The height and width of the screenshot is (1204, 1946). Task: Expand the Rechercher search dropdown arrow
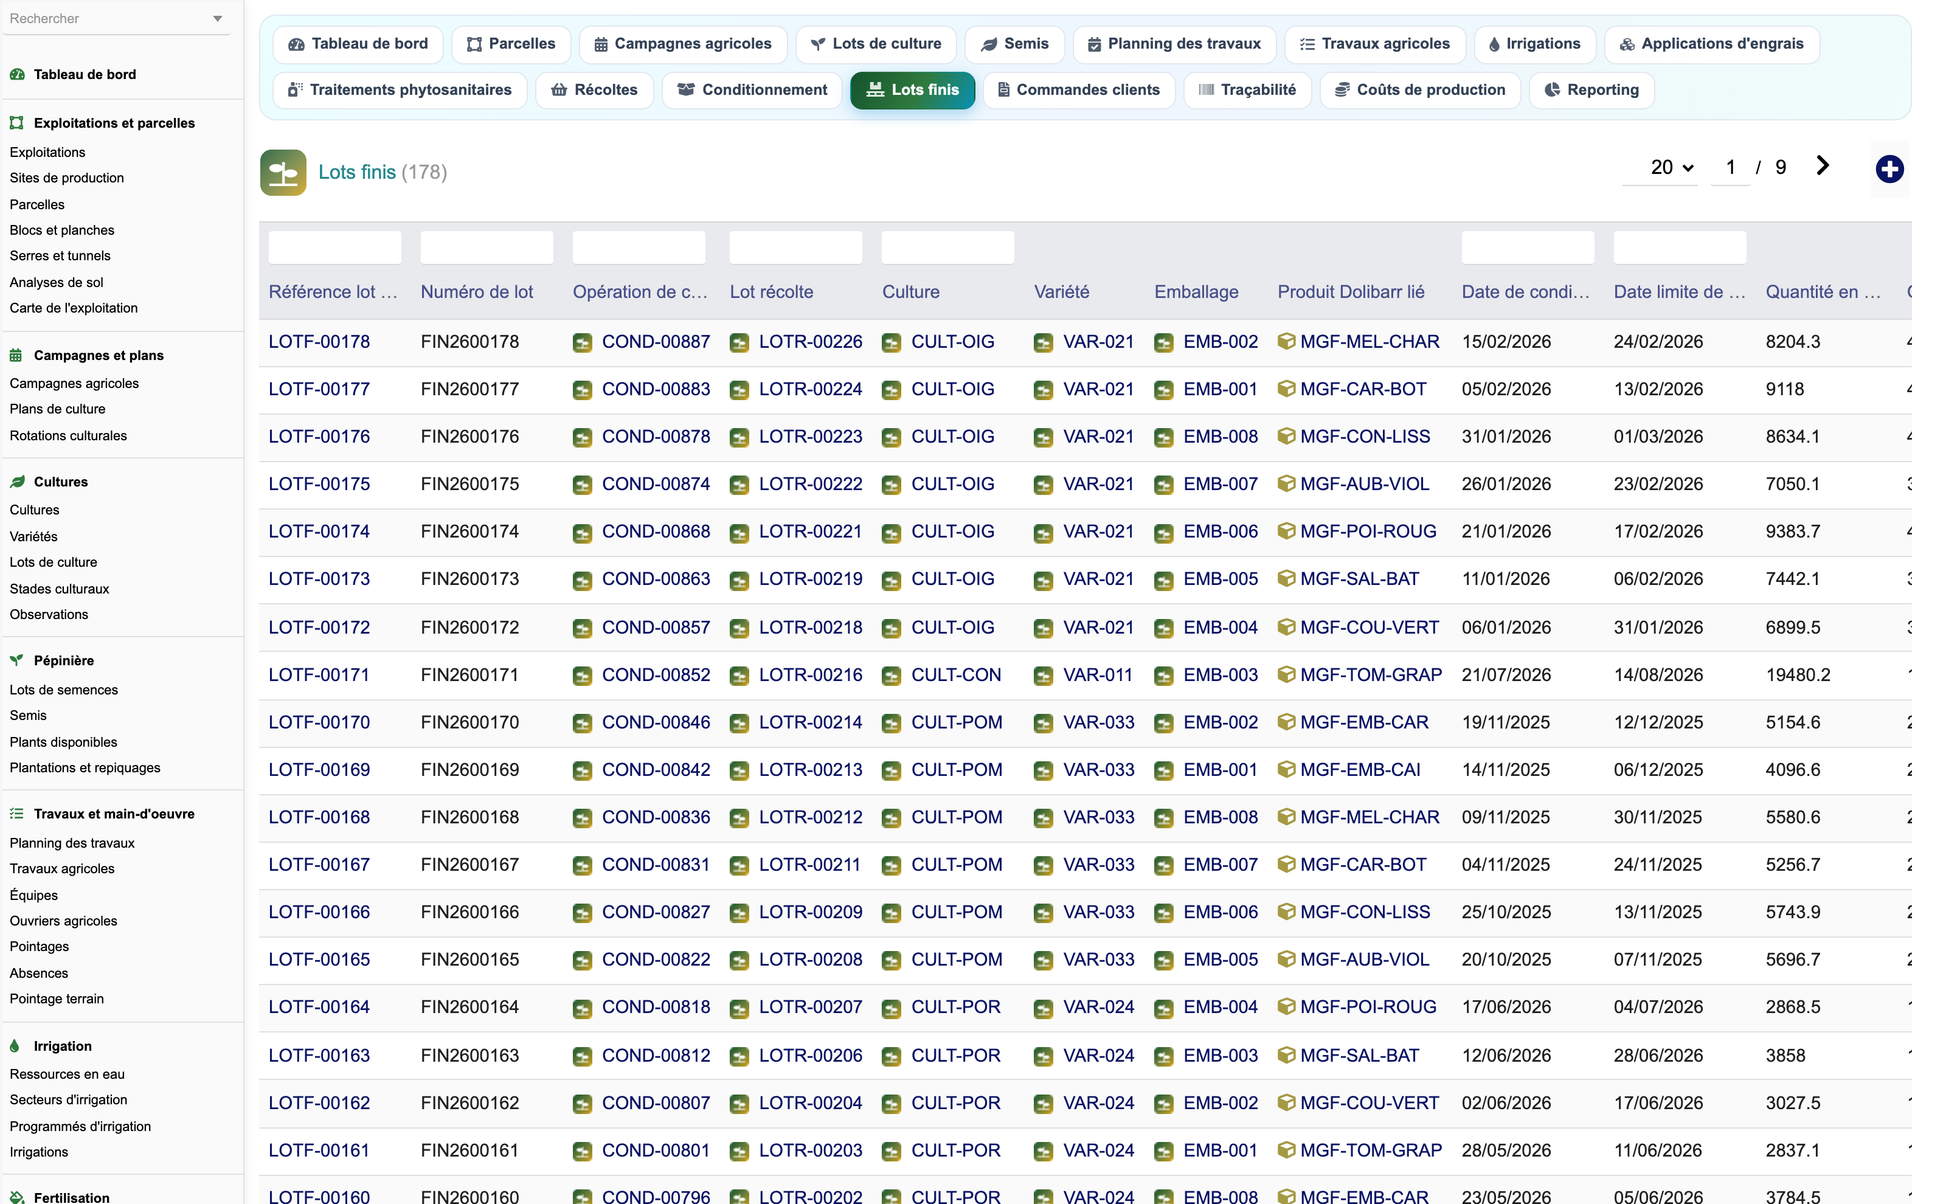(218, 19)
